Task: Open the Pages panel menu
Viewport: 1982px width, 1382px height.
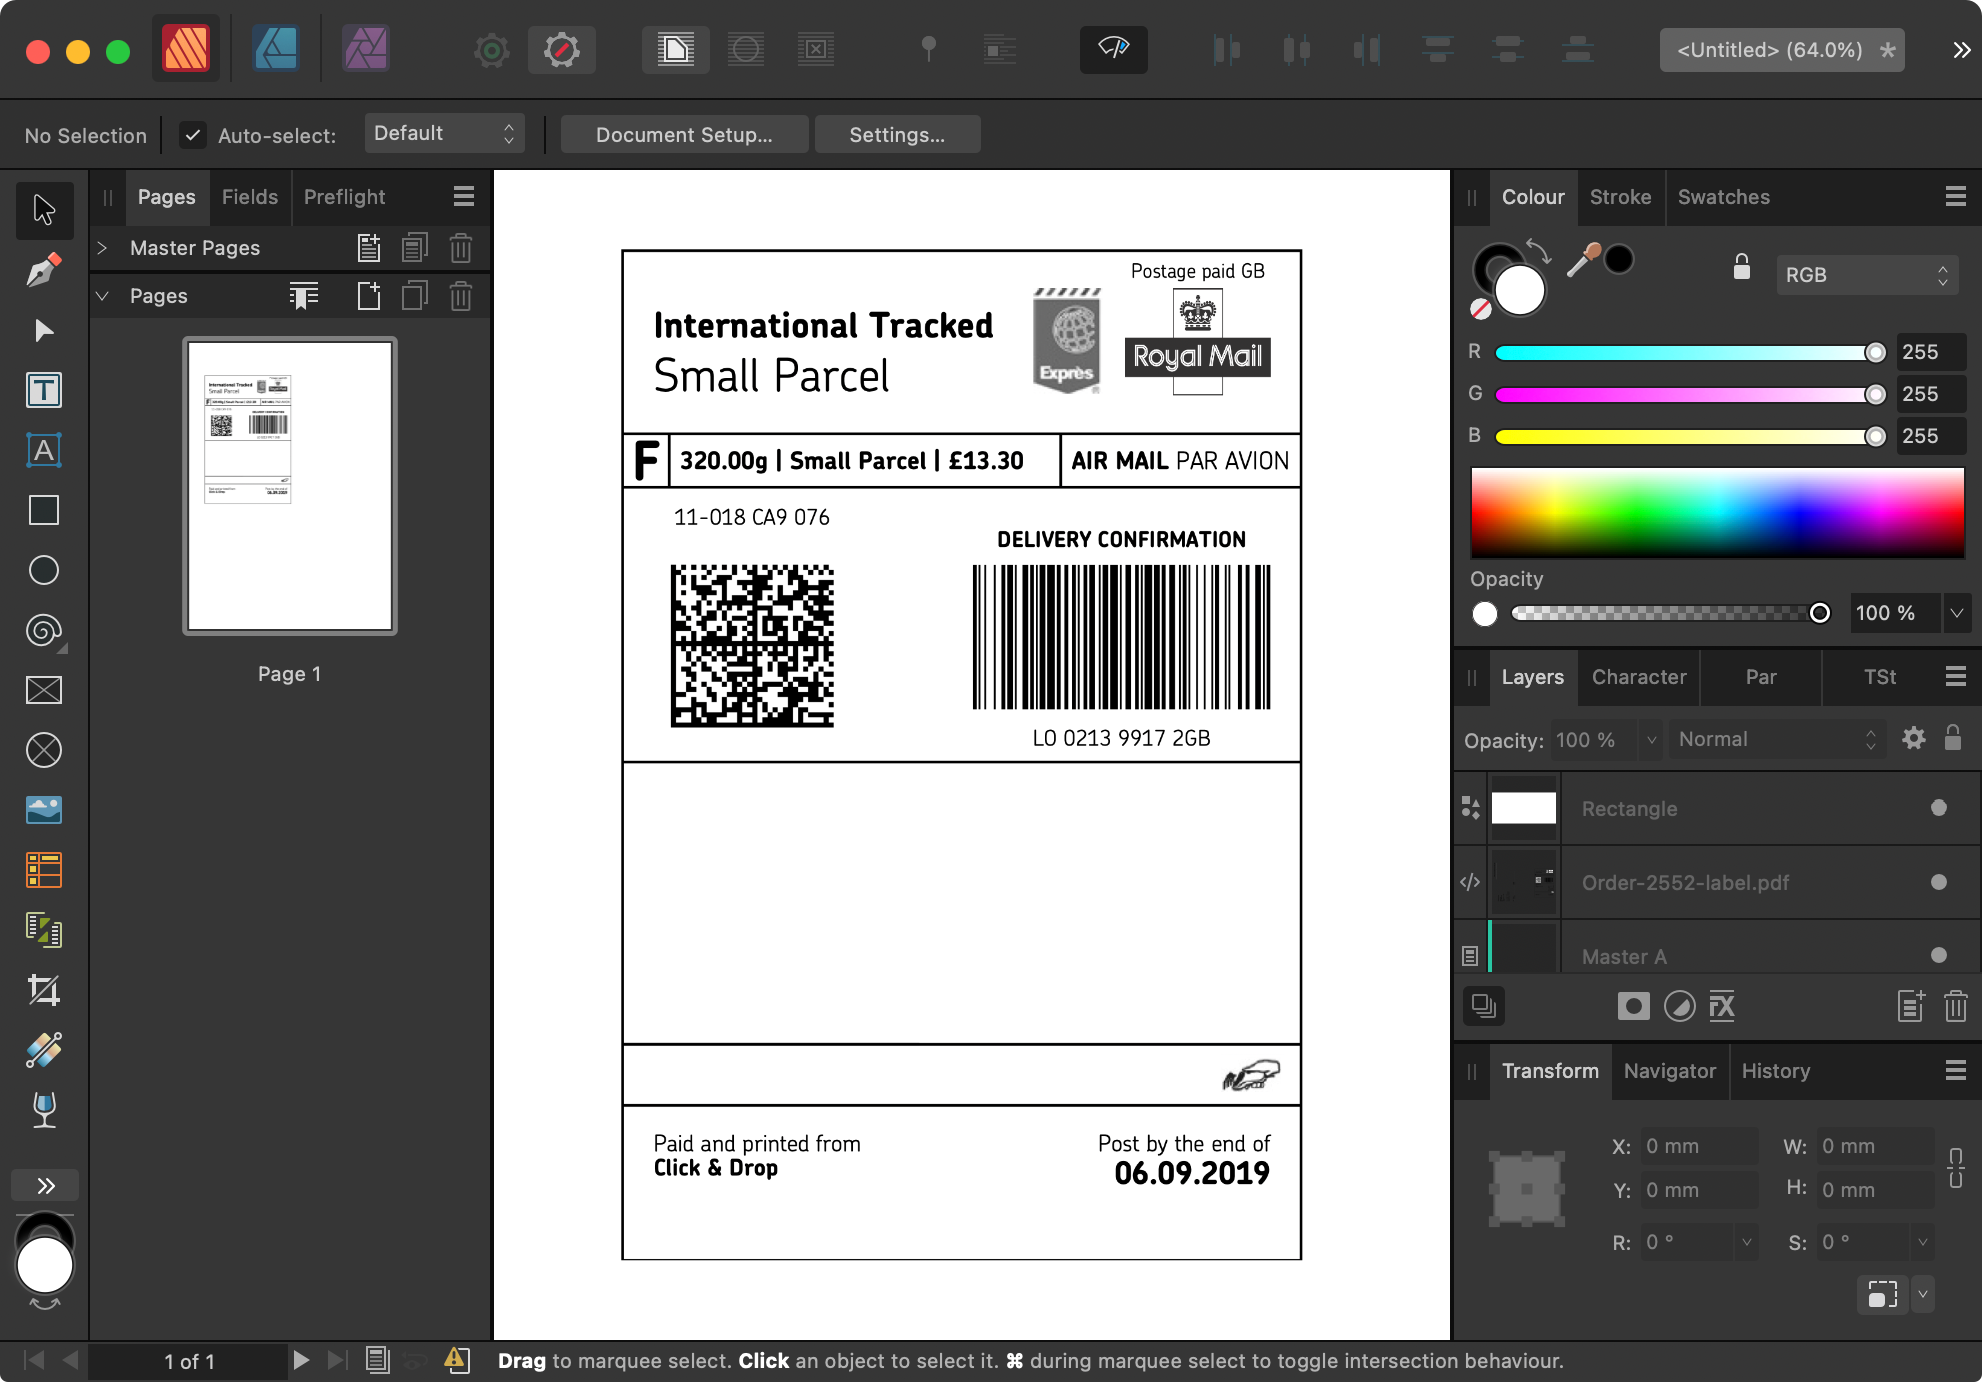Action: click(x=464, y=197)
